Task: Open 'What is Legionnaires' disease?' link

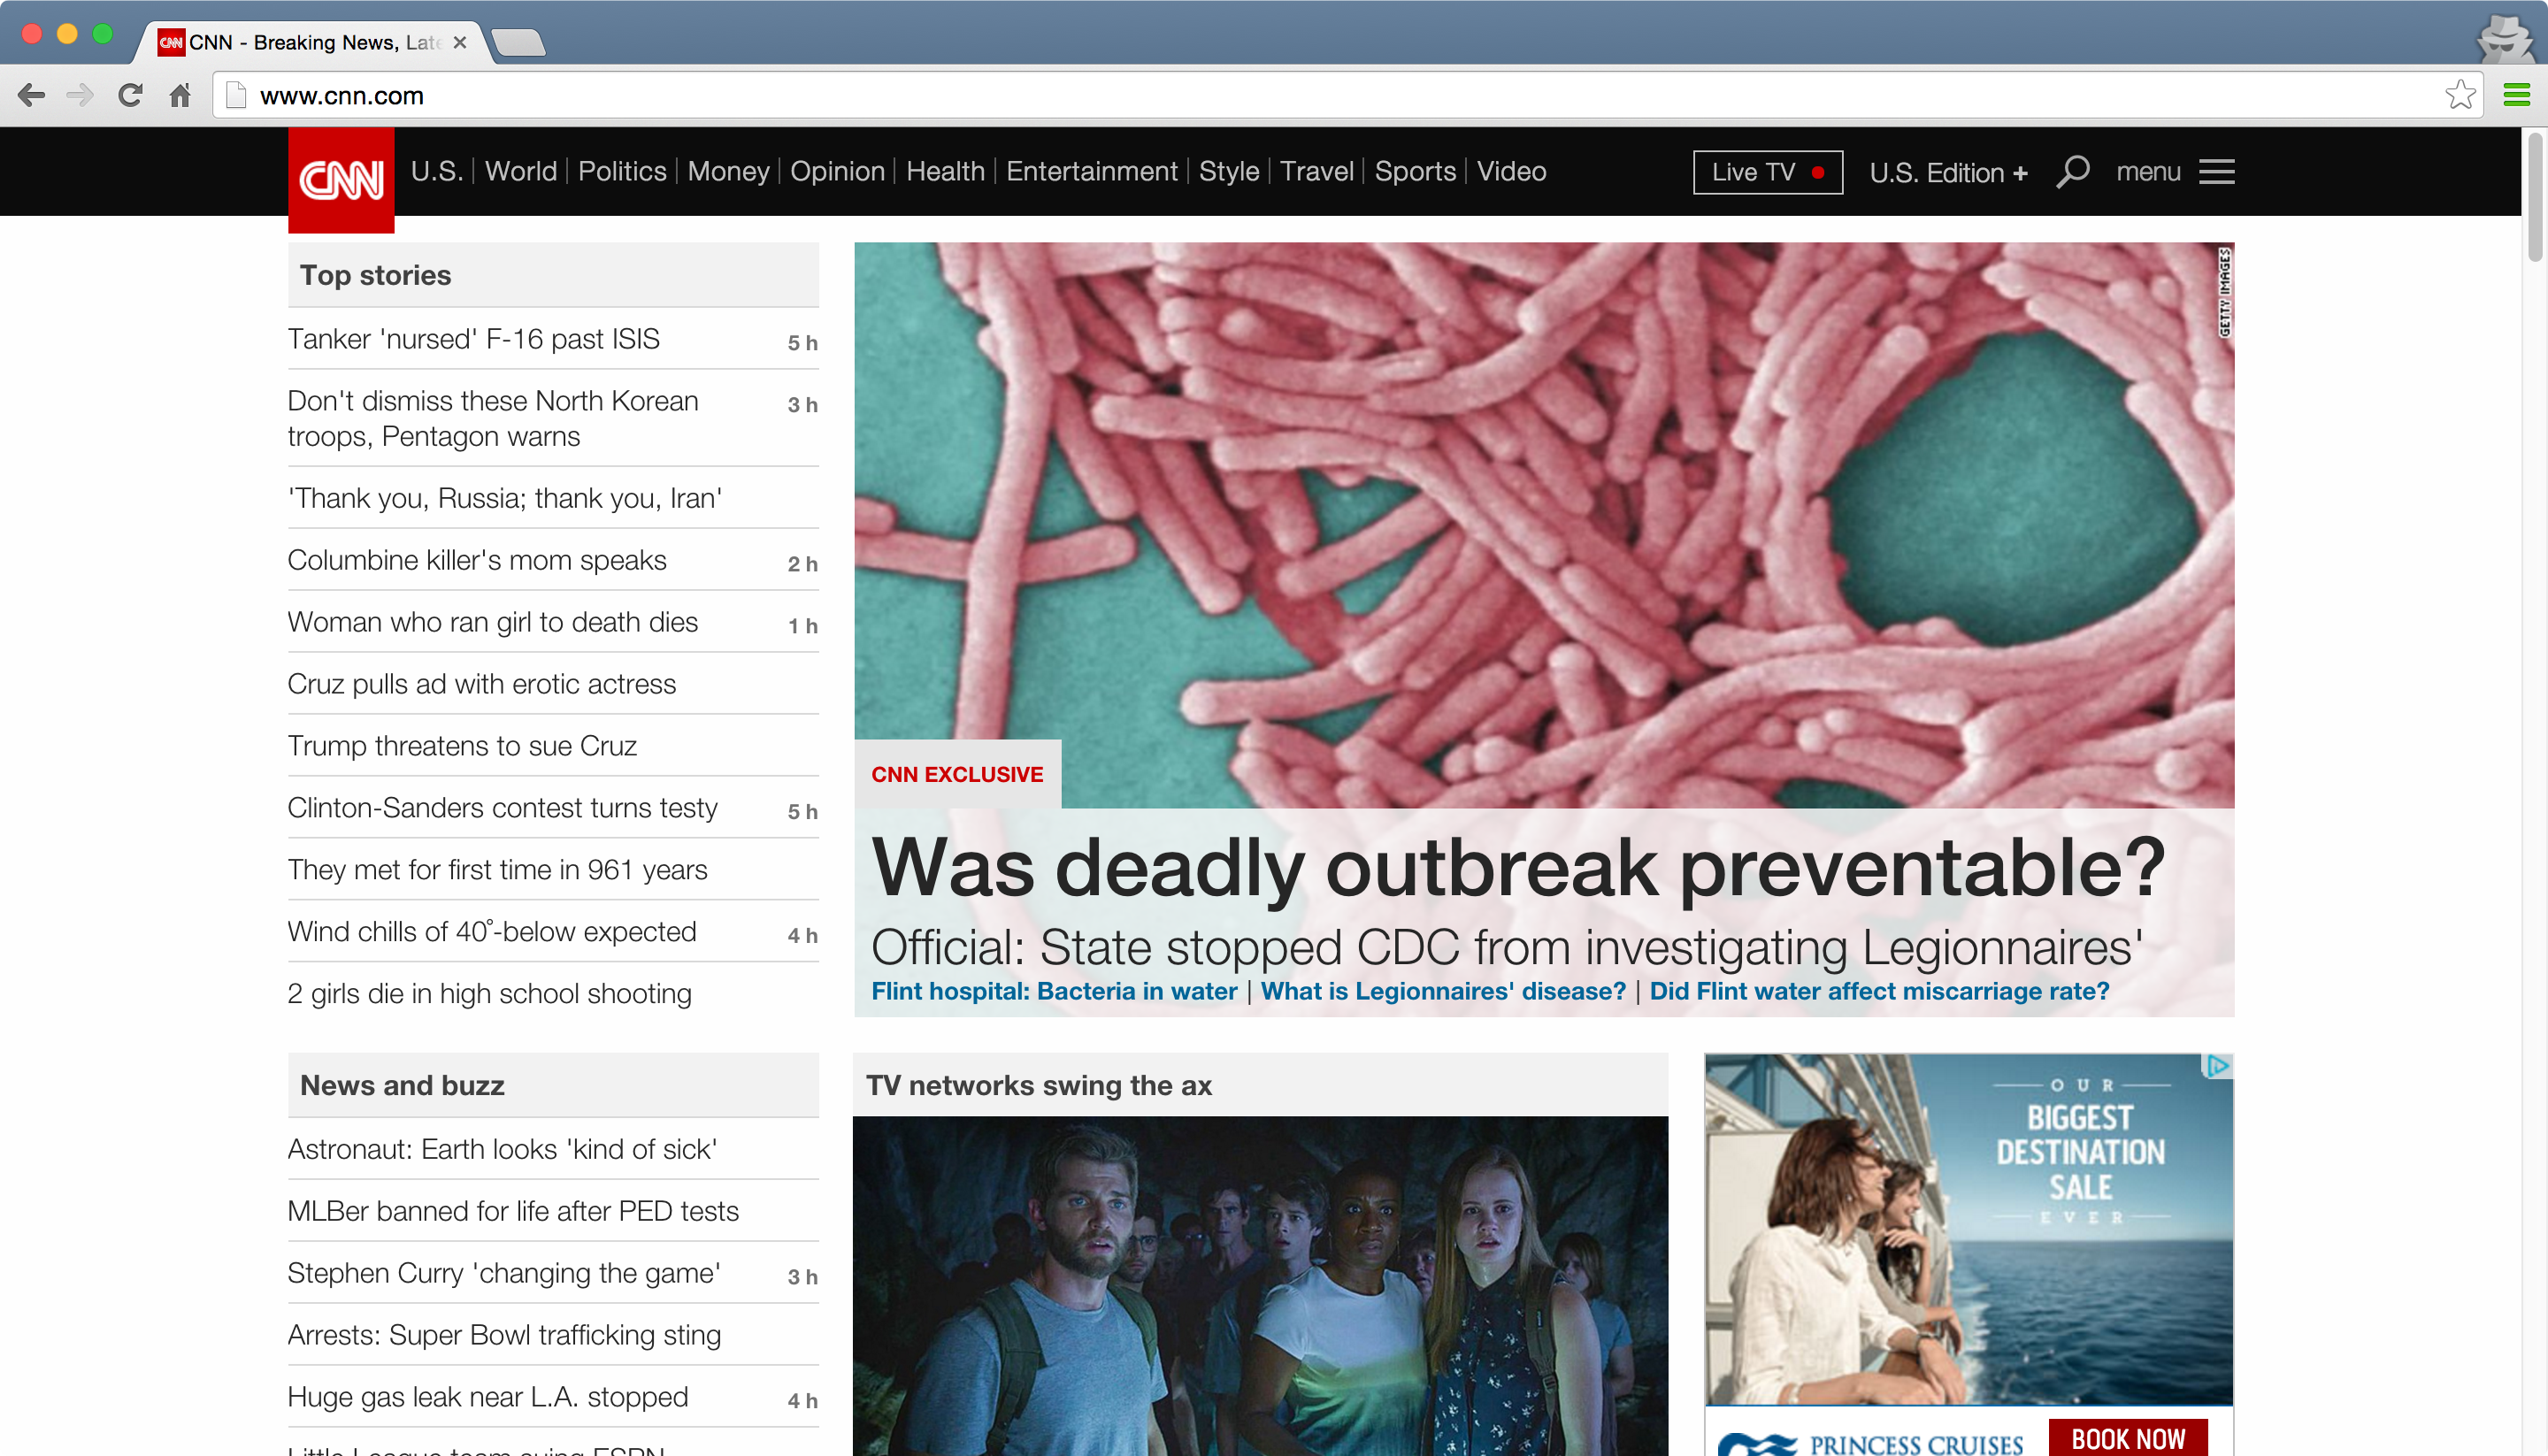Action: click(1443, 991)
